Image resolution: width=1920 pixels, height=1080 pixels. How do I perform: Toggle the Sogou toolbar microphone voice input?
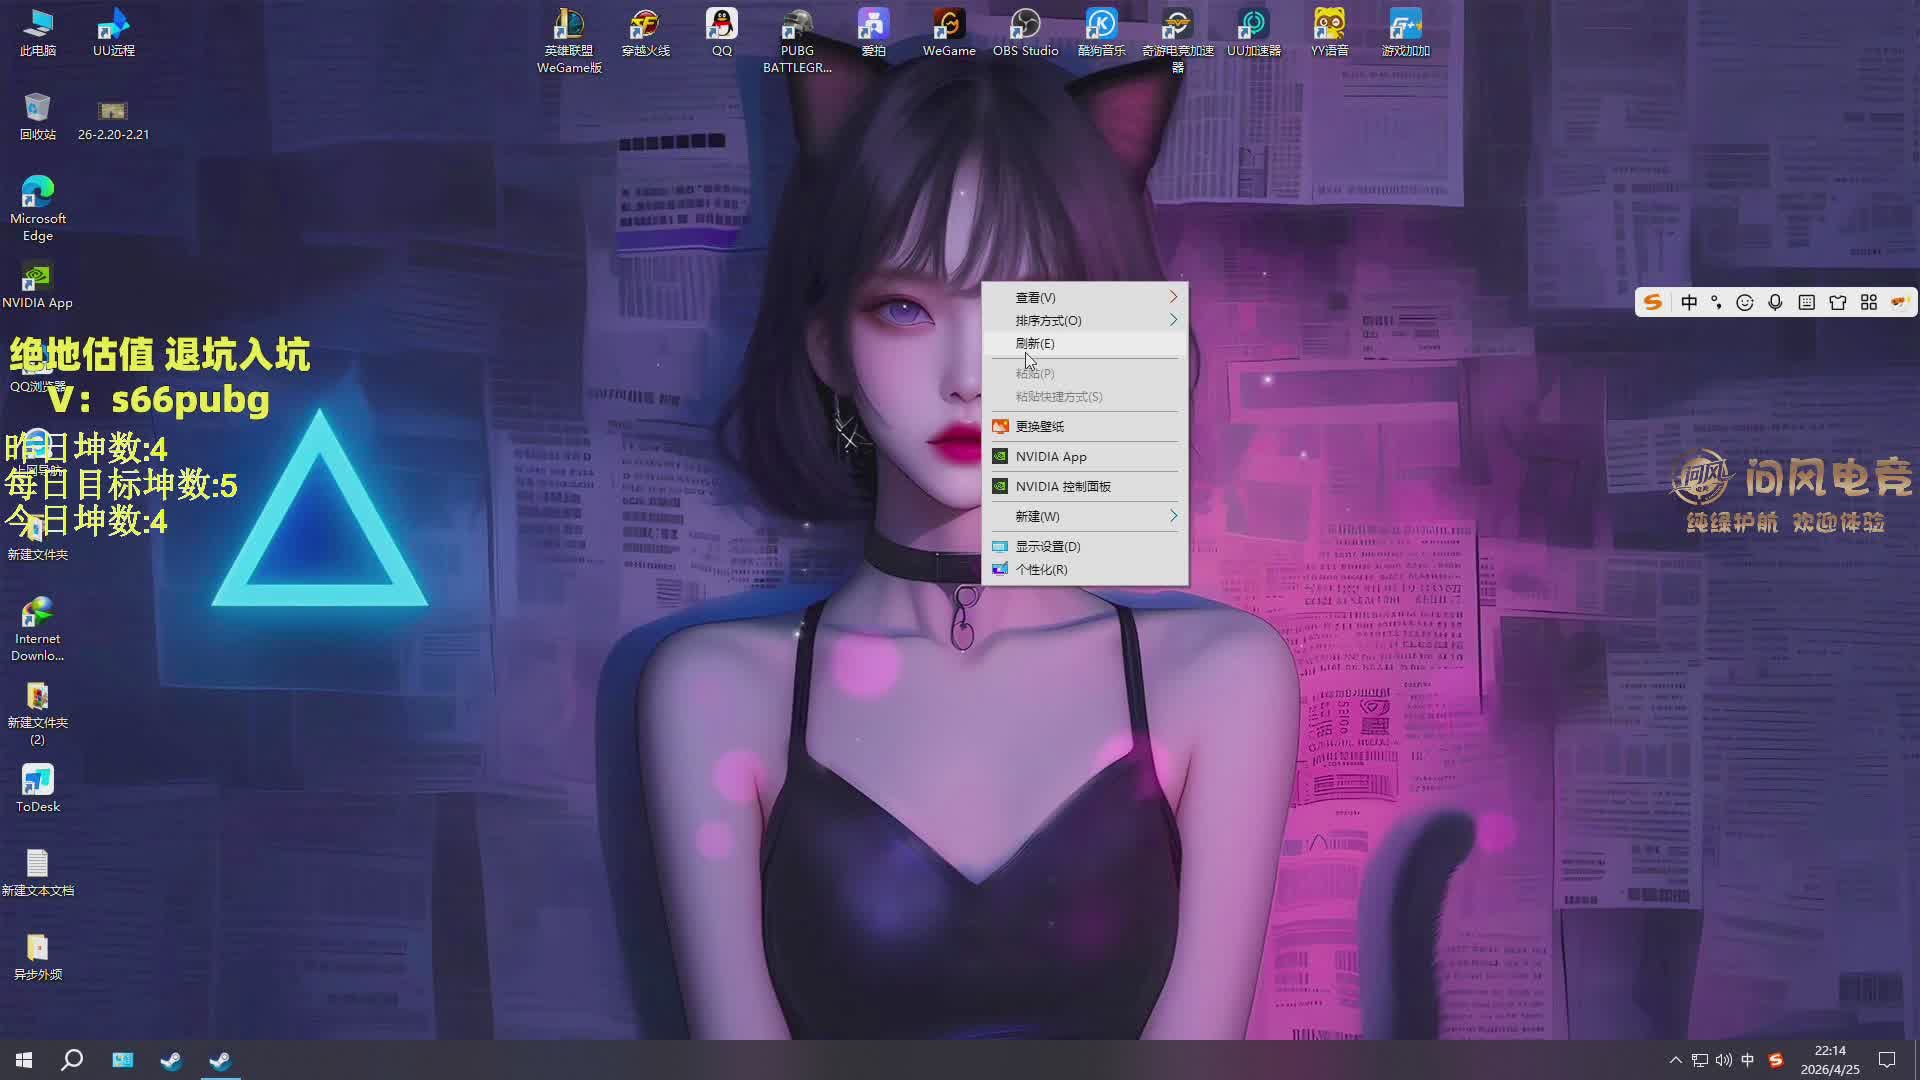click(x=1775, y=302)
